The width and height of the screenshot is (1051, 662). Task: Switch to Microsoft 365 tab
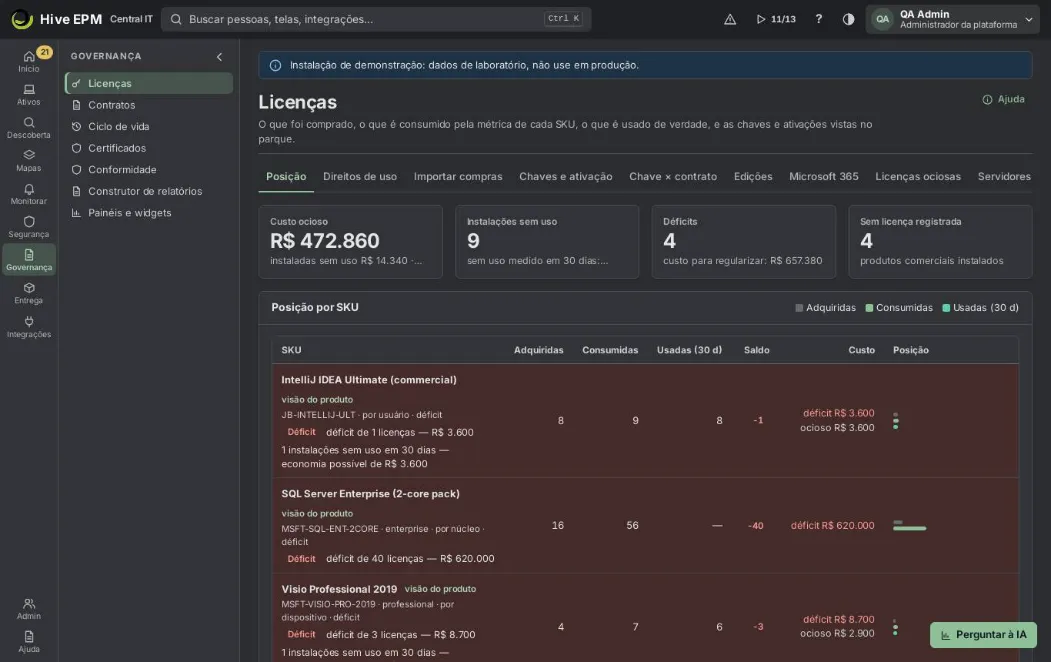click(824, 177)
